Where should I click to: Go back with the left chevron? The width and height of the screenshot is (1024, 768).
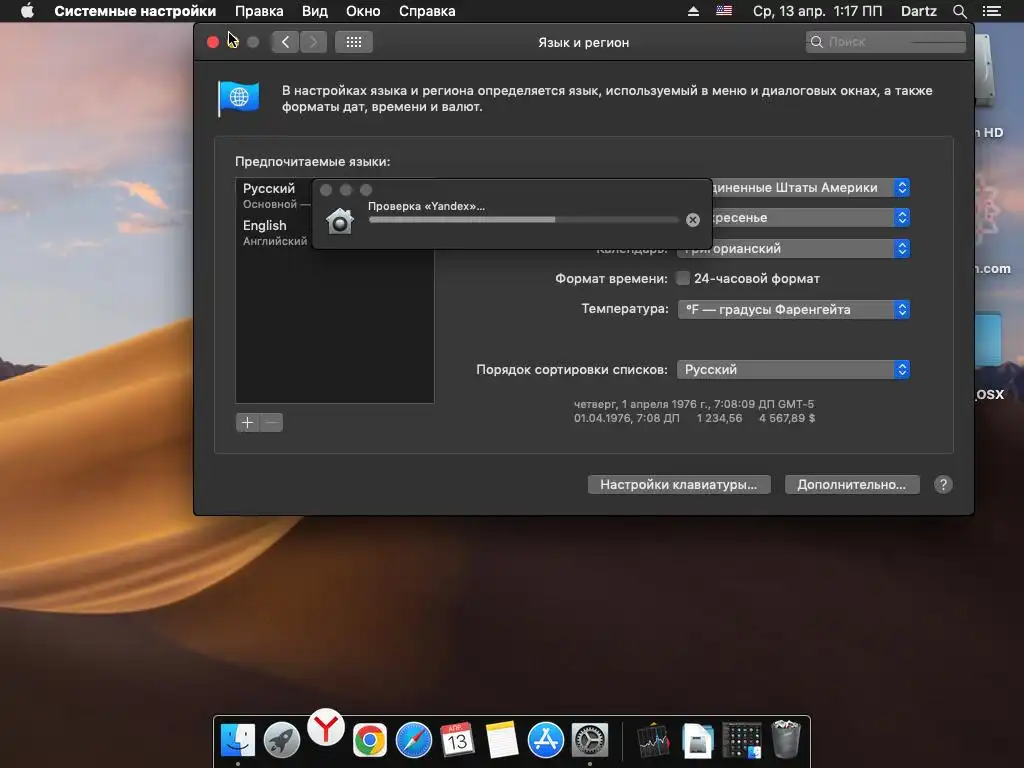285,42
